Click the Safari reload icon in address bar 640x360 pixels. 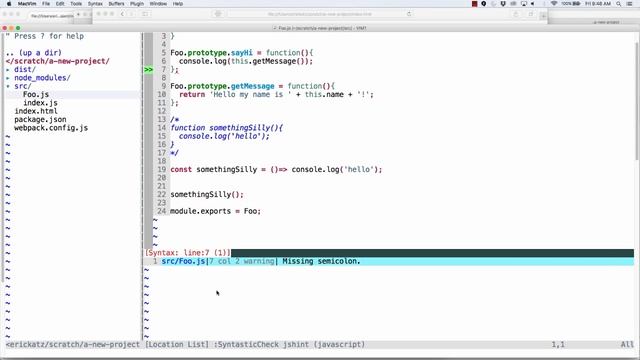pyautogui.click(x=409, y=14)
